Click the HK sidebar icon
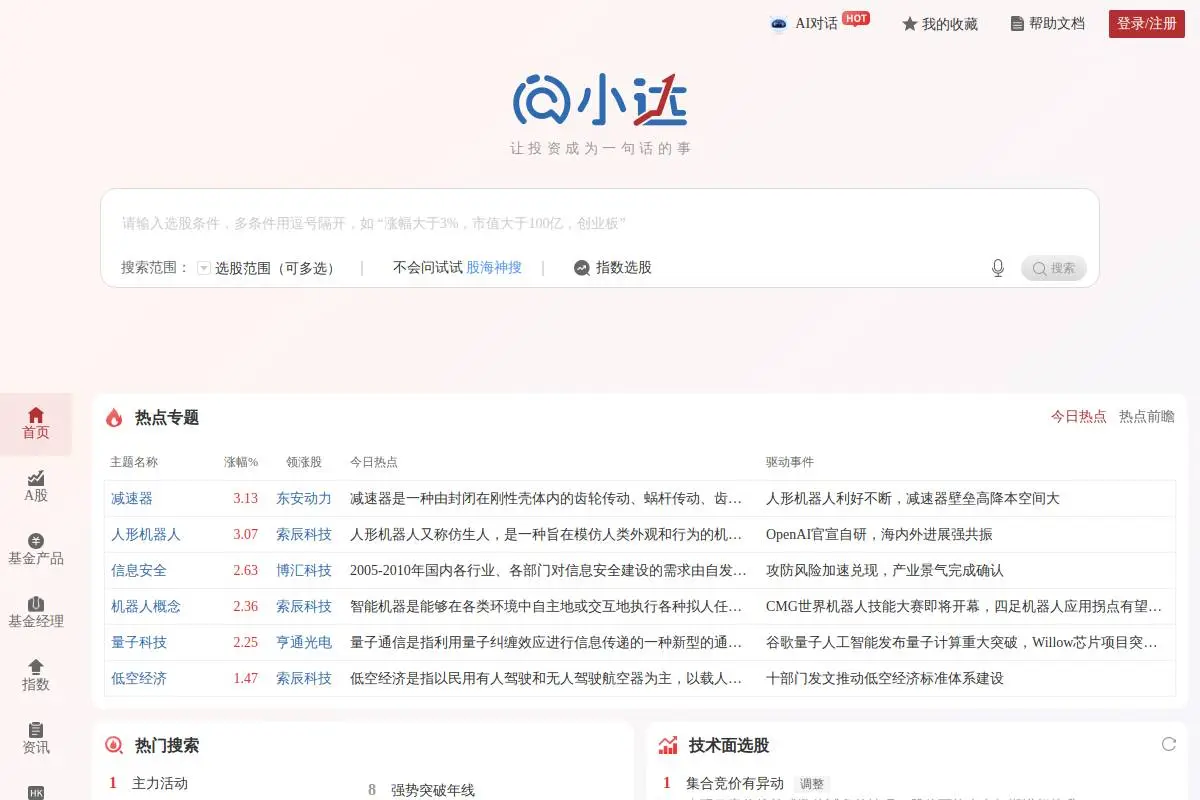1200x800 pixels. click(36, 792)
